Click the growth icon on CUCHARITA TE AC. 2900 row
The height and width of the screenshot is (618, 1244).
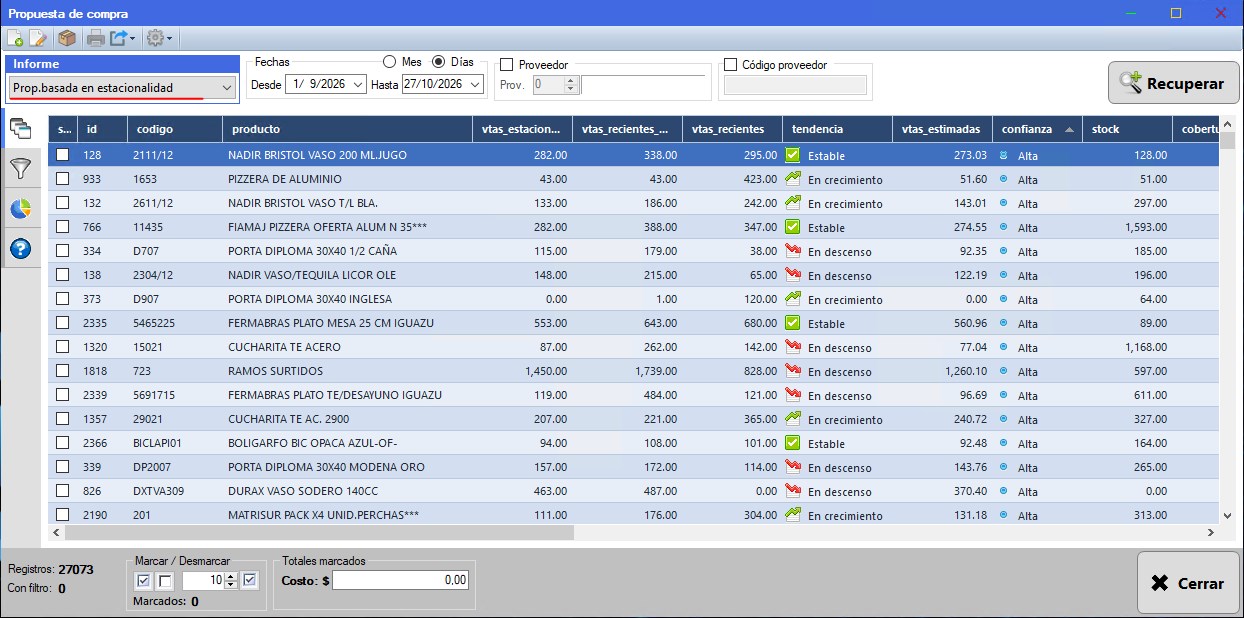click(x=793, y=419)
